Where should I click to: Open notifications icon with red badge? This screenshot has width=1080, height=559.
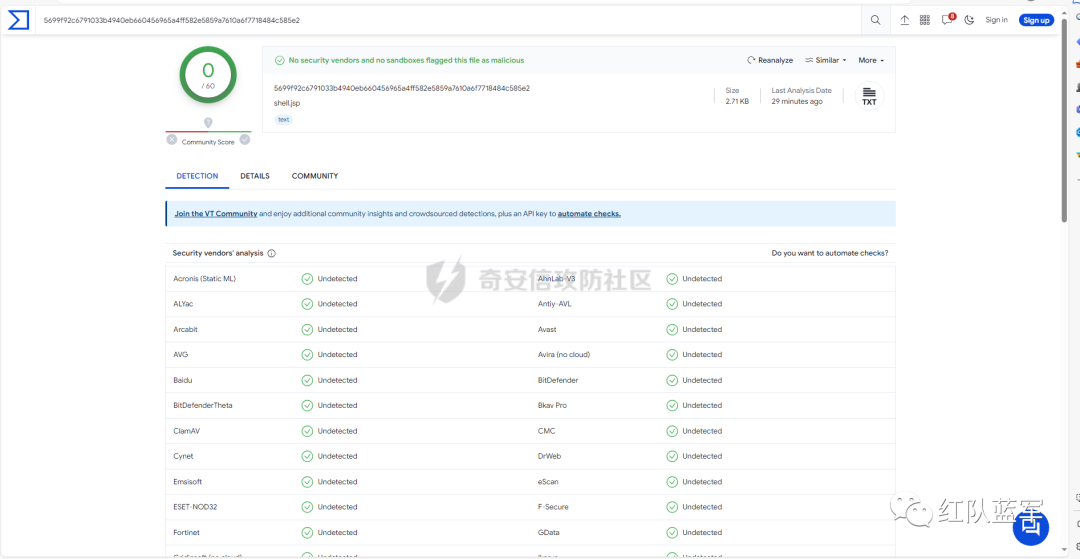(x=948, y=19)
